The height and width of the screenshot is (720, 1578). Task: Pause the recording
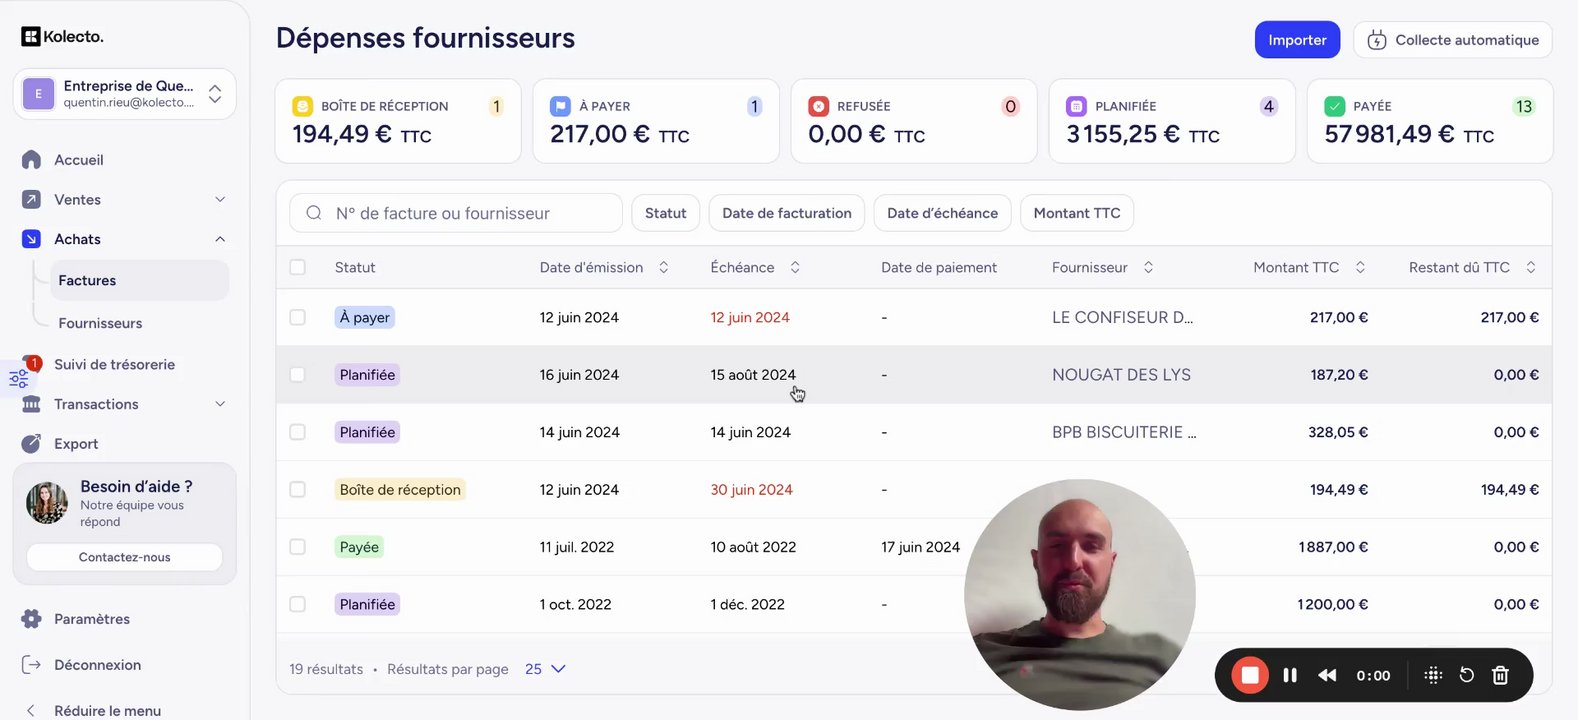pyautogui.click(x=1290, y=675)
